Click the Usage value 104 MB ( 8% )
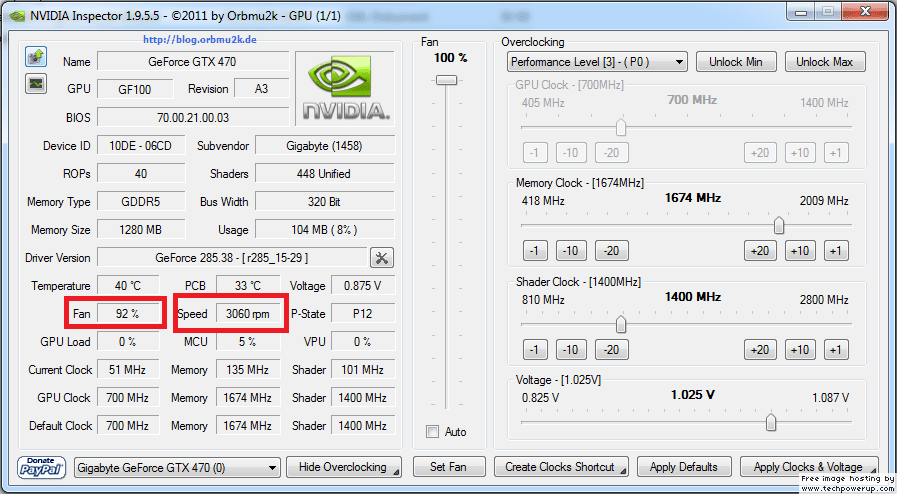The image size is (897, 494). click(x=324, y=230)
